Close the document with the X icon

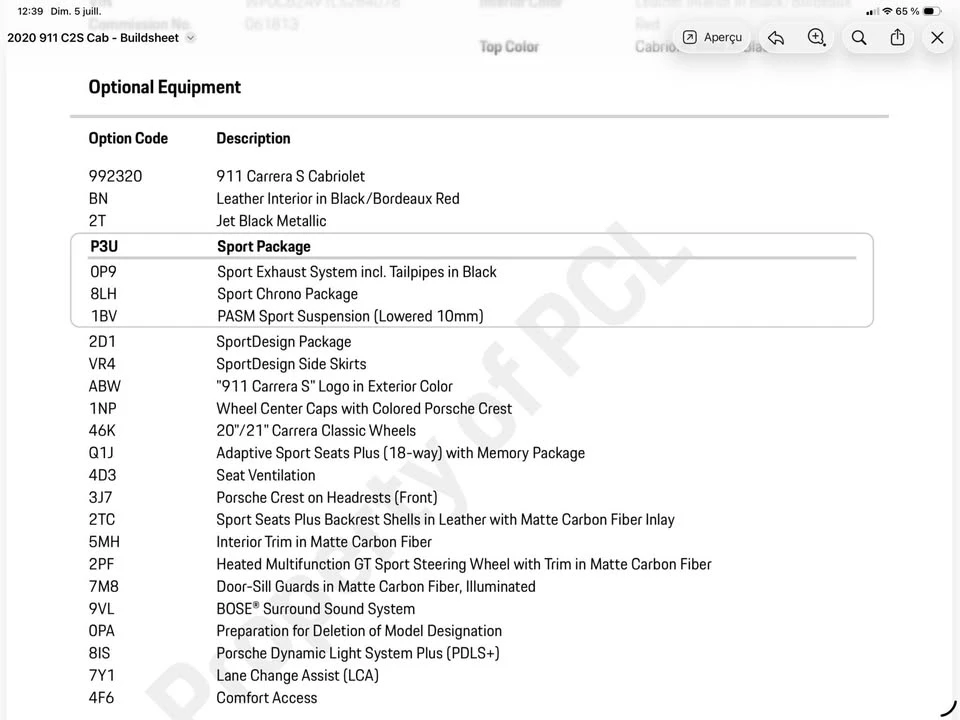(x=937, y=38)
